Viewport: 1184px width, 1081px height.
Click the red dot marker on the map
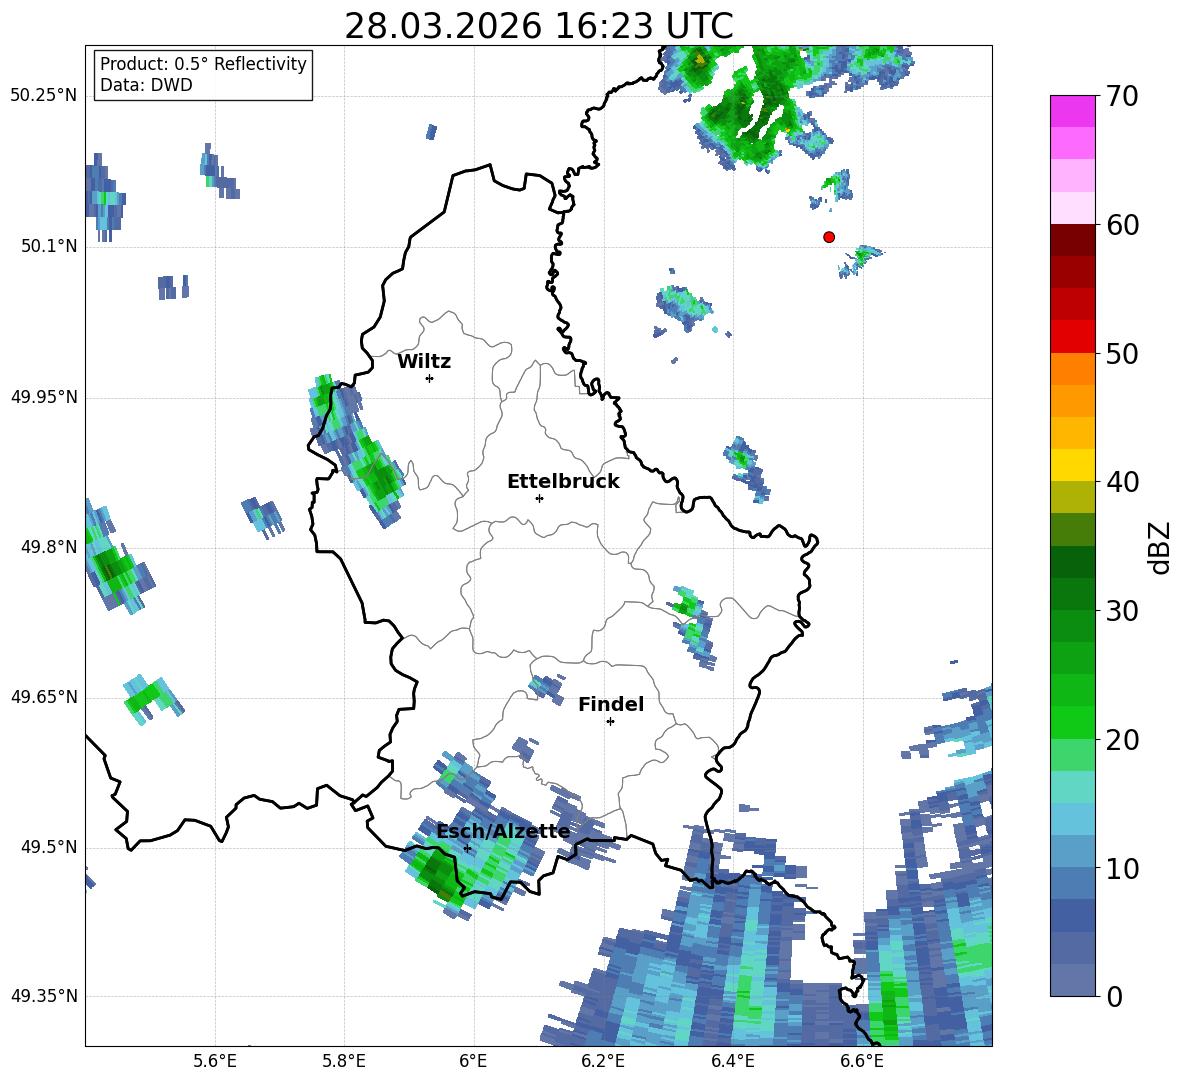[x=829, y=237]
